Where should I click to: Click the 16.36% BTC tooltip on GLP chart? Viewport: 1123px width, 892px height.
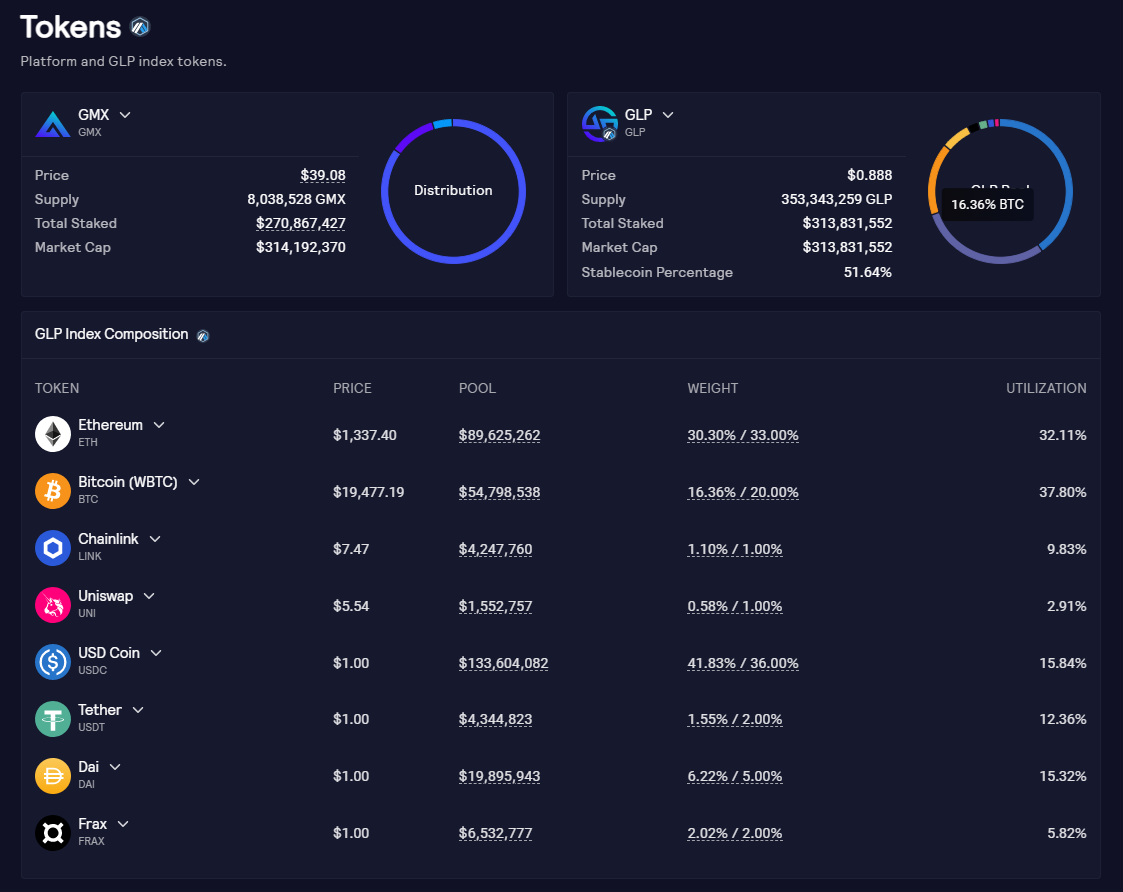987,204
